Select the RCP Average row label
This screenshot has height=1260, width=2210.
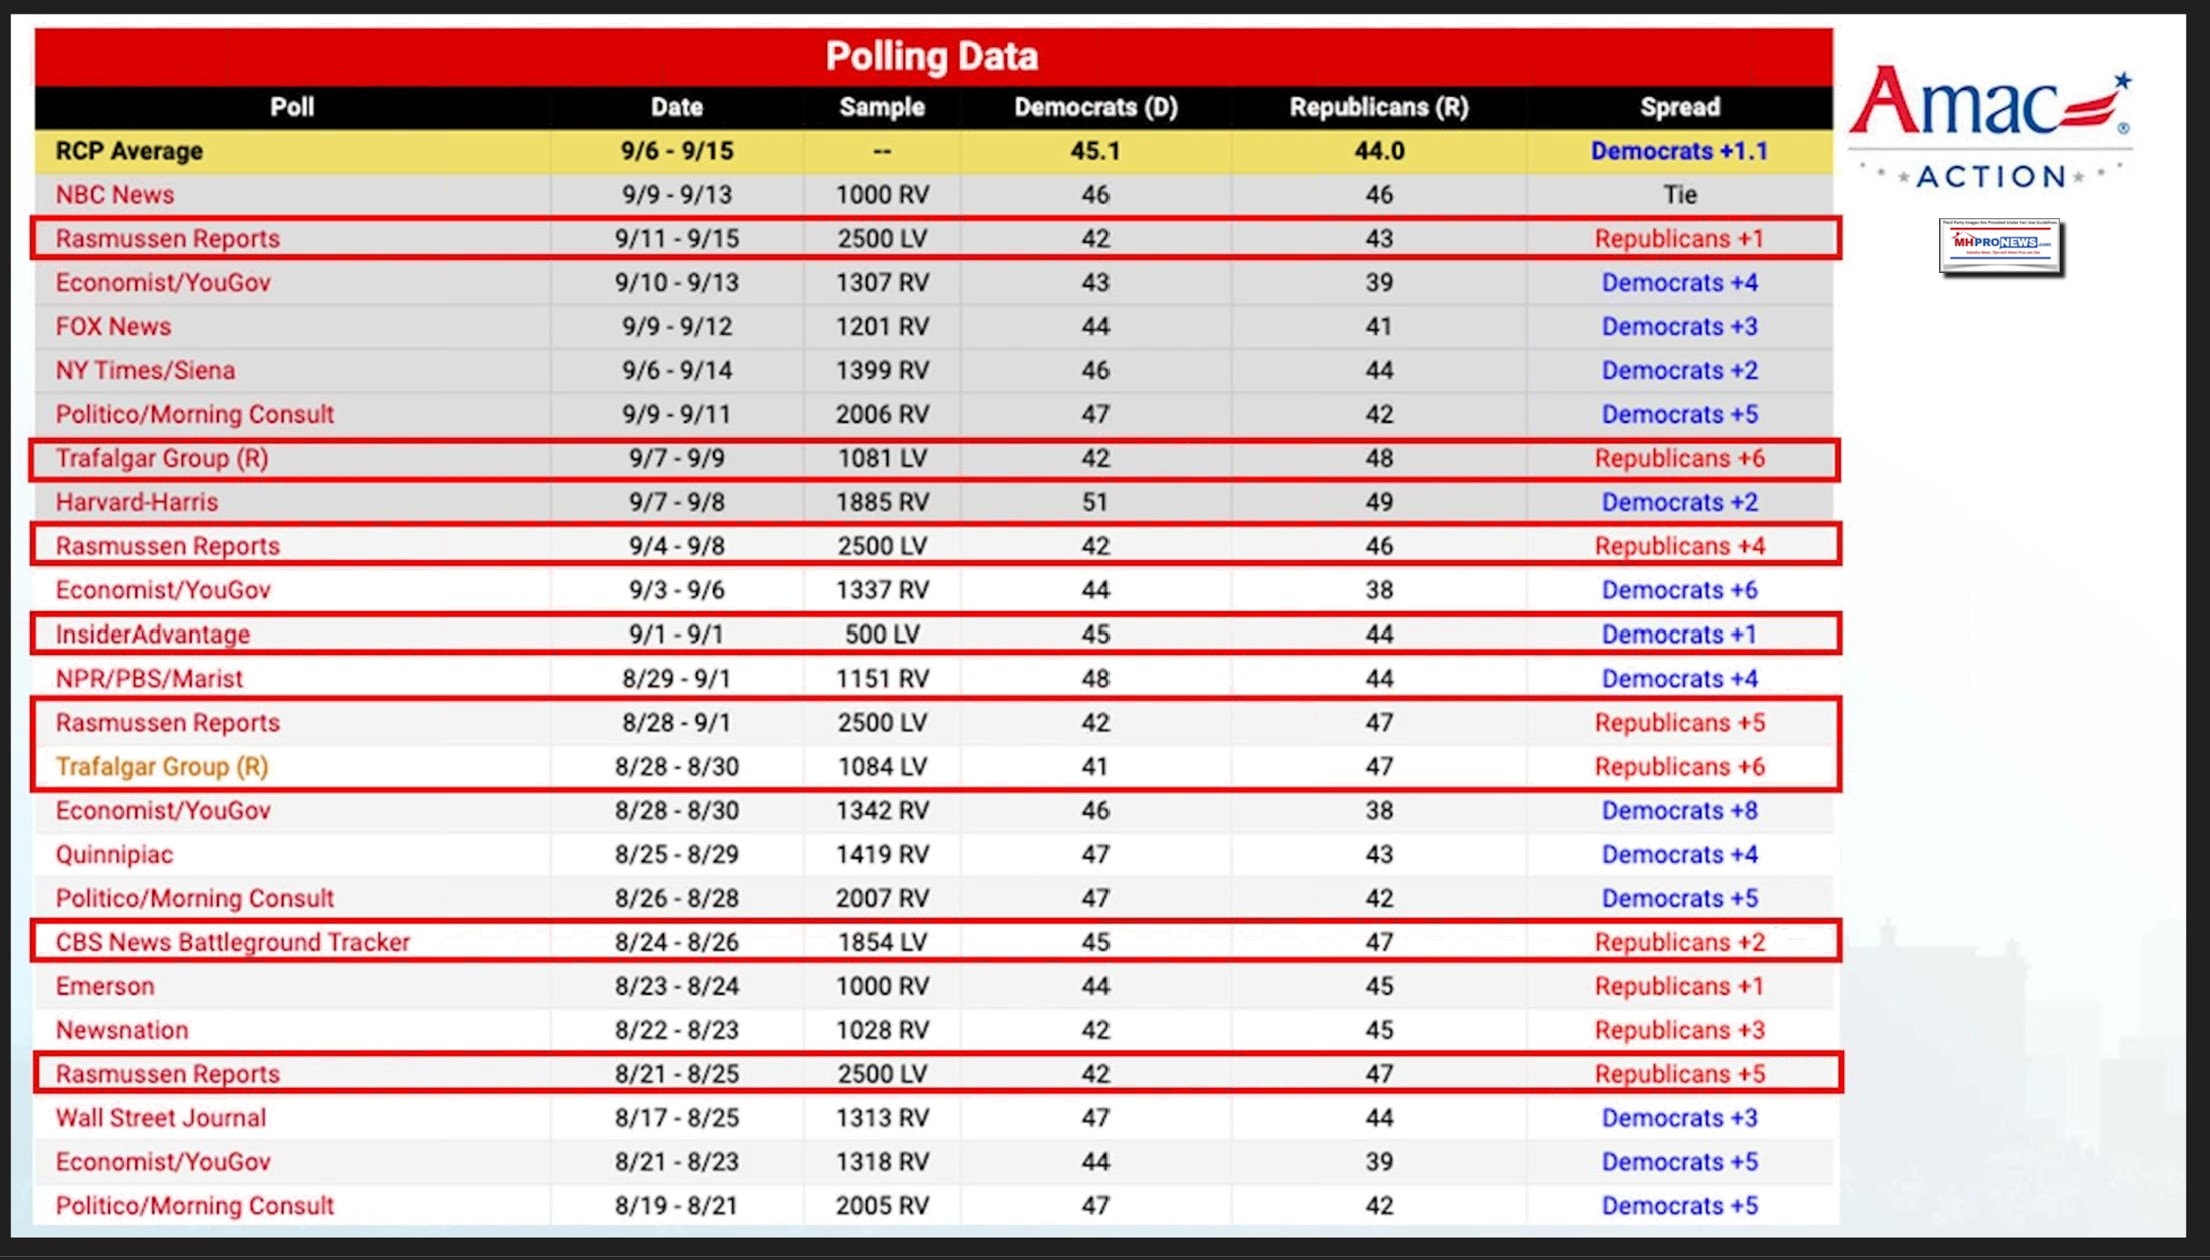click(129, 151)
